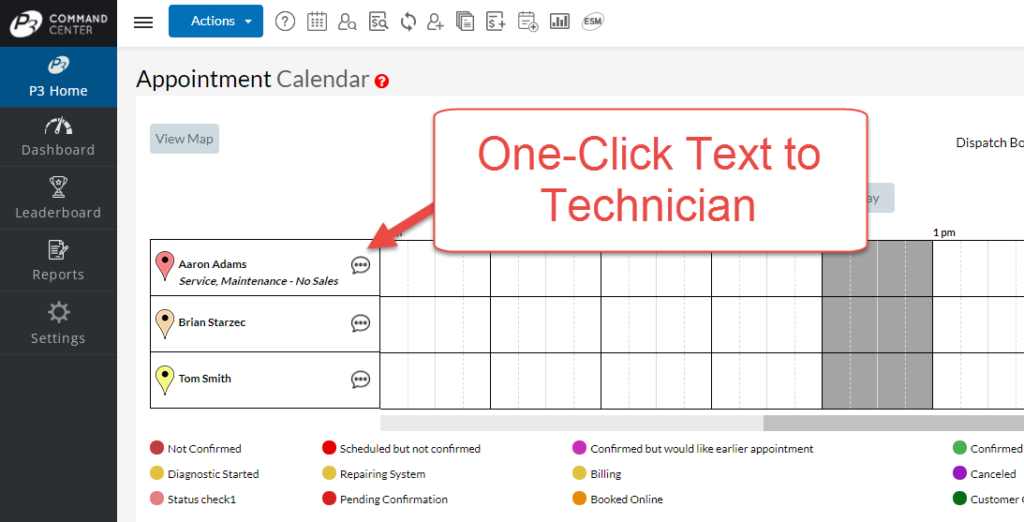1024x522 pixels.
Task: Open the calendar grid toolbar icon
Action: [317, 22]
